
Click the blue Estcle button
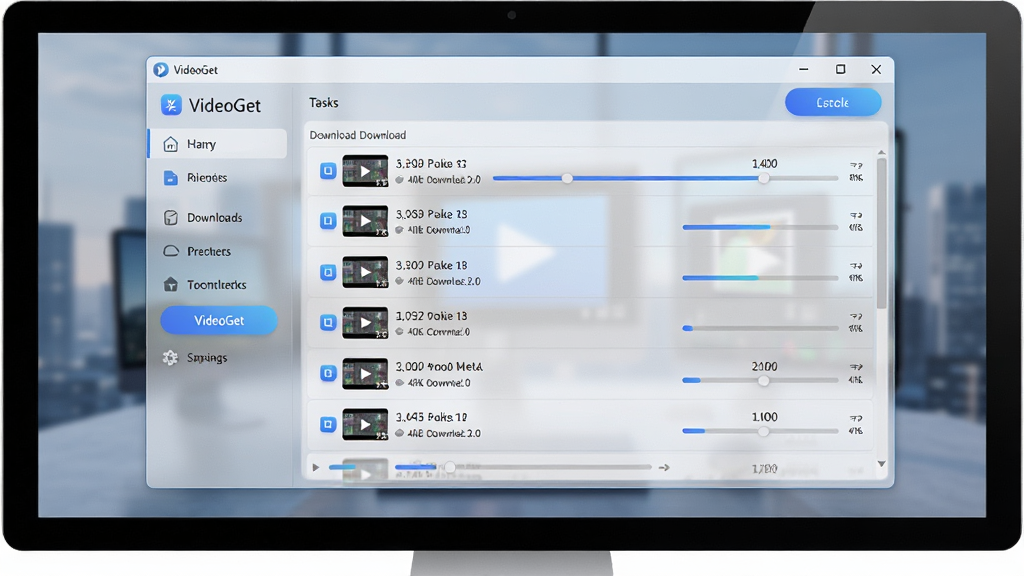[833, 103]
